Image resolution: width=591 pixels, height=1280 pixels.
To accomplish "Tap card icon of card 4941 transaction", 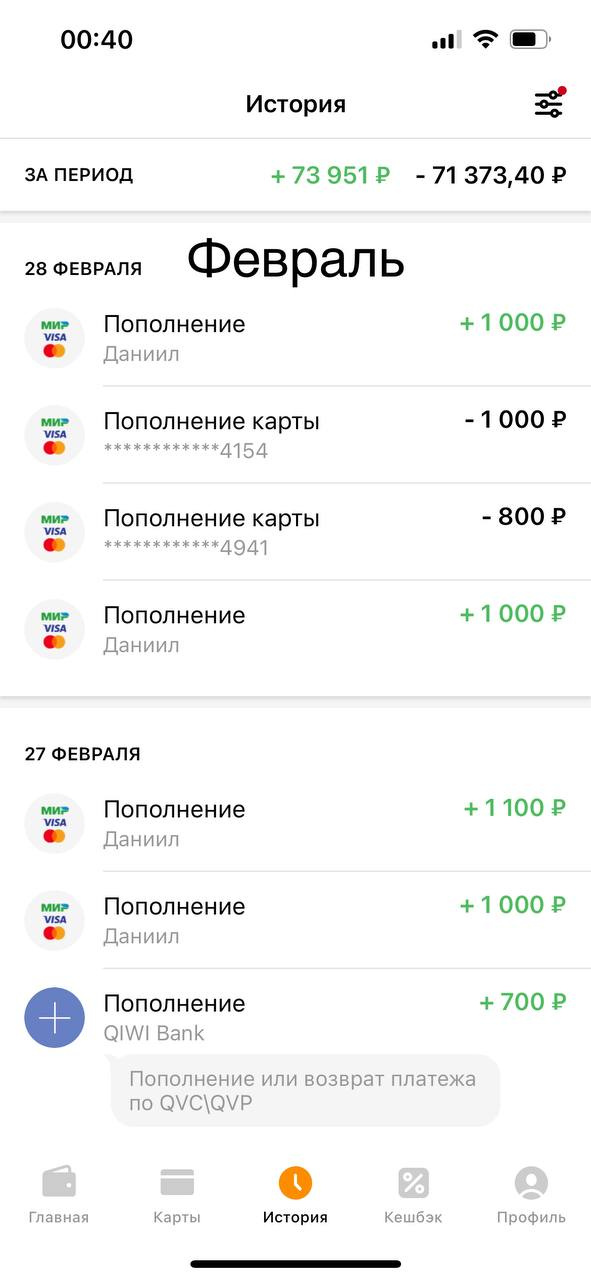I will (54, 532).
